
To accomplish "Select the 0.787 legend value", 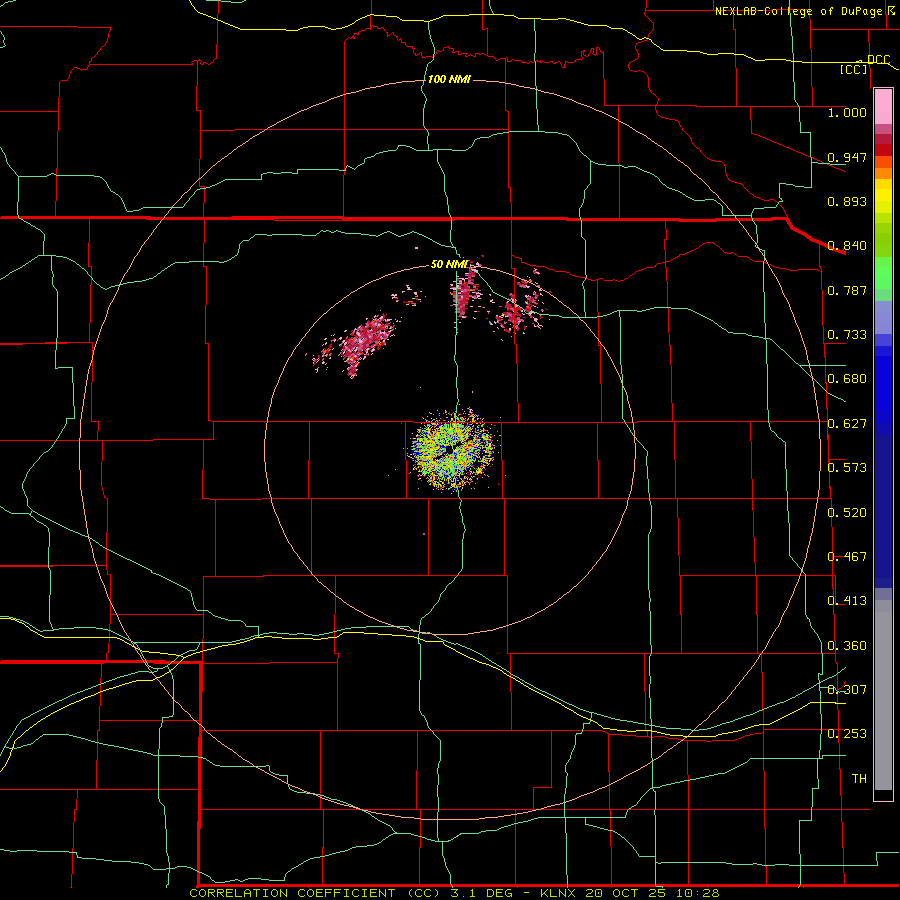I will 847,290.
